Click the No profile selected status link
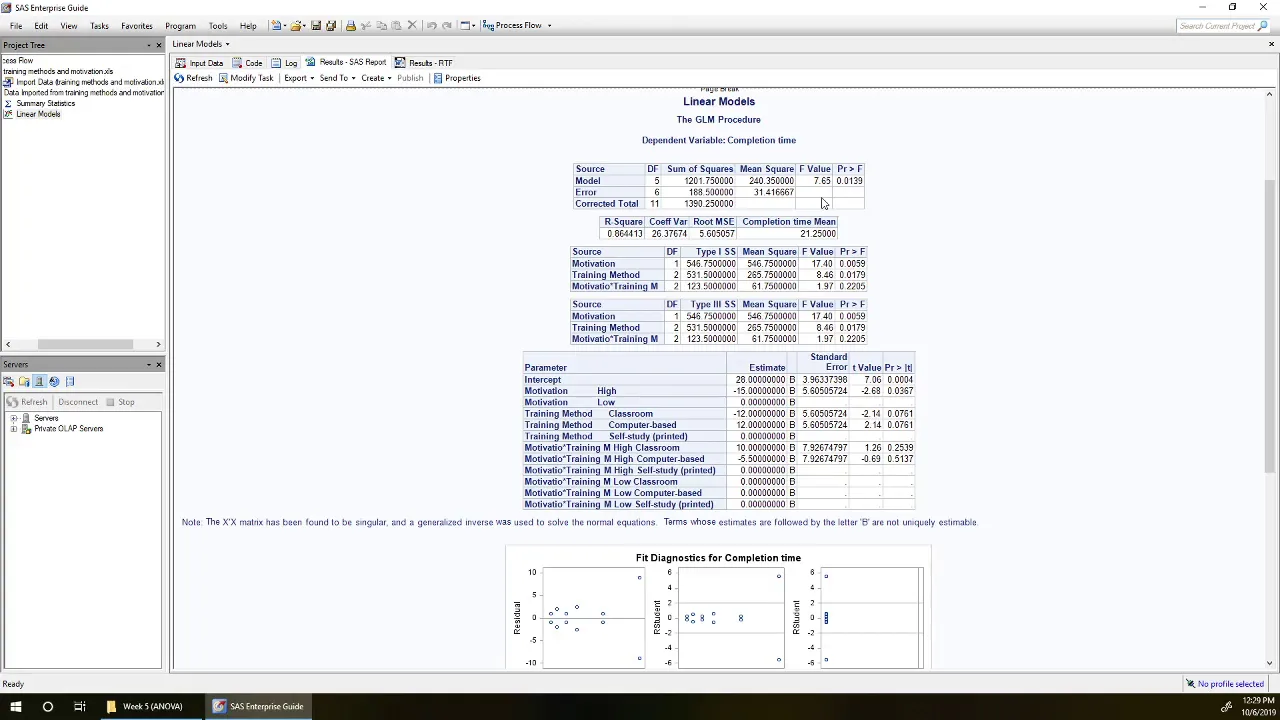This screenshot has width=1280, height=720. (1224, 684)
